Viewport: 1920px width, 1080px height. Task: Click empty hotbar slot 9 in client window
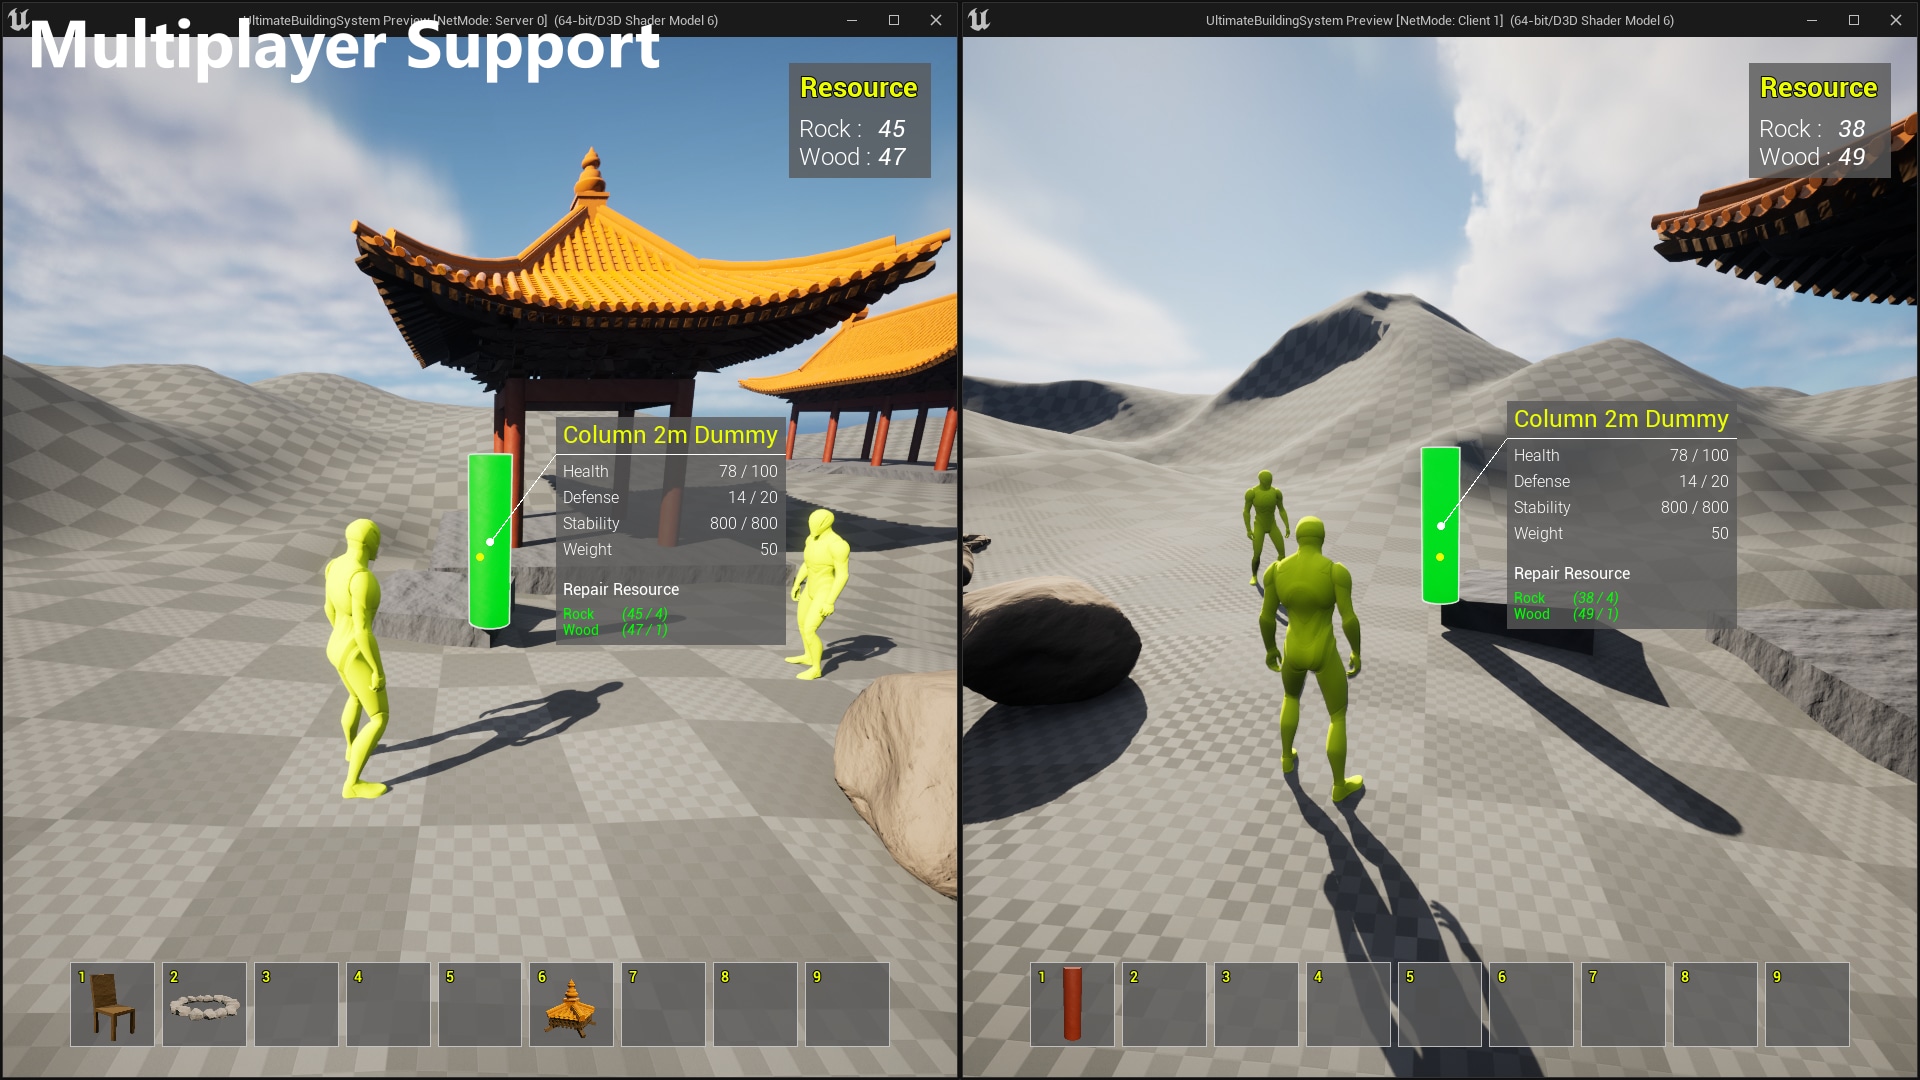(1807, 1004)
